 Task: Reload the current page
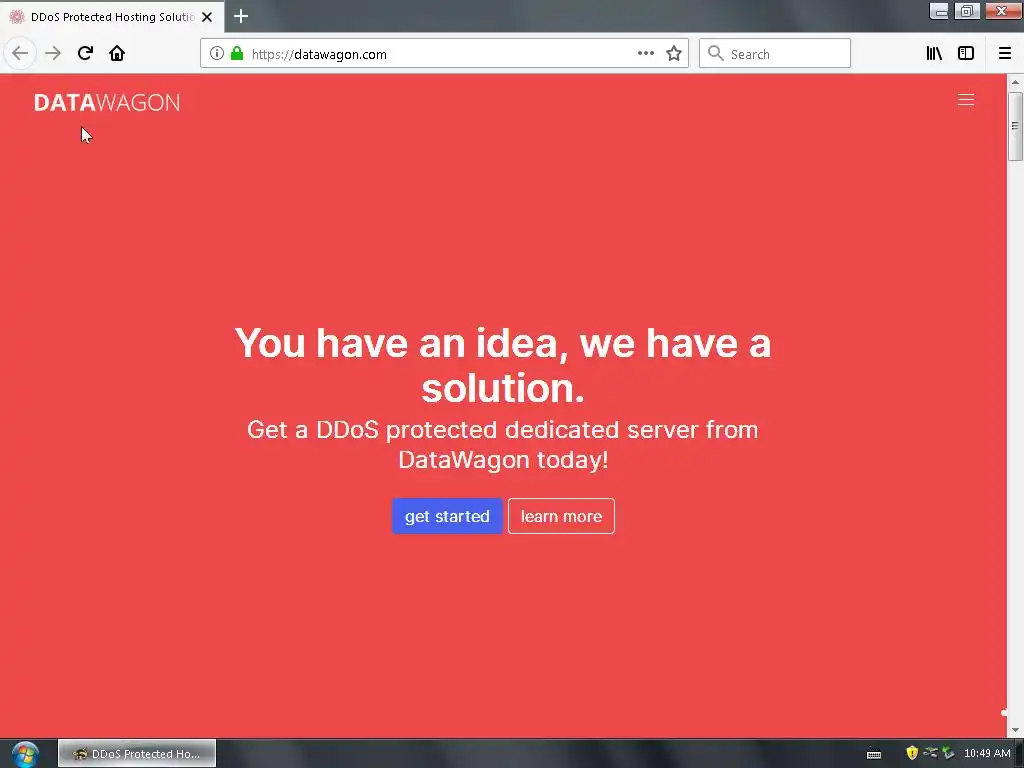[85, 54]
